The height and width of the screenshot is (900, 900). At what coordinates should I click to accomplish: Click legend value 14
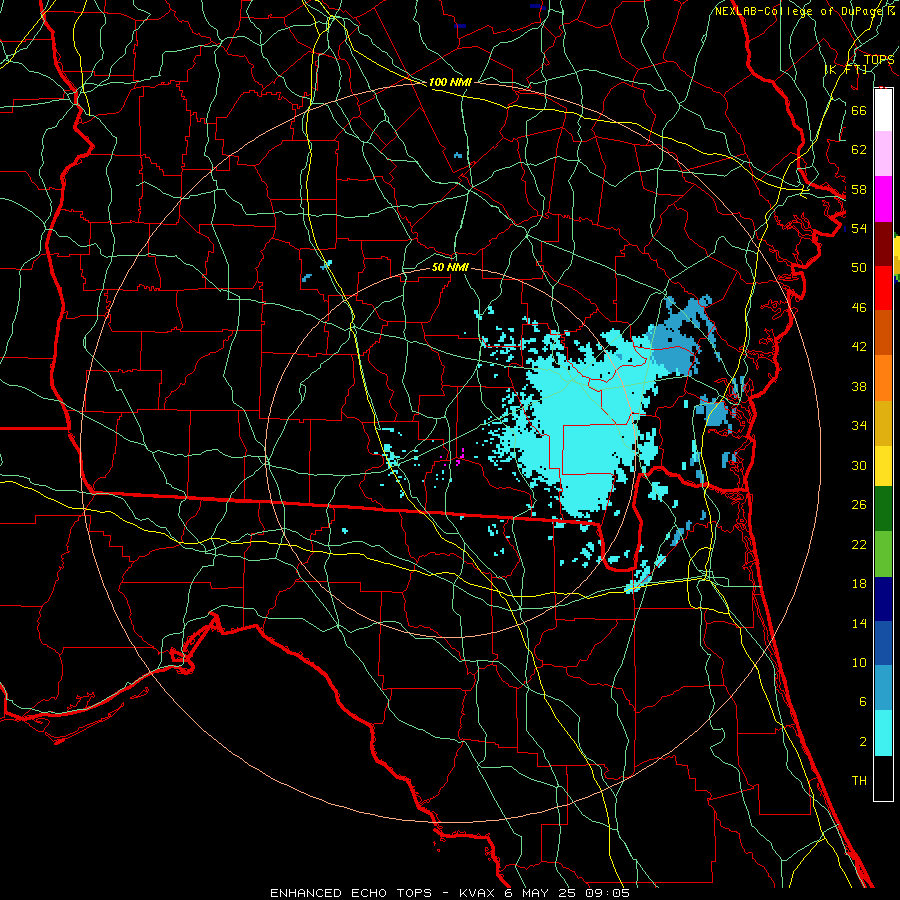pyautogui.click(x=859, y=623)
